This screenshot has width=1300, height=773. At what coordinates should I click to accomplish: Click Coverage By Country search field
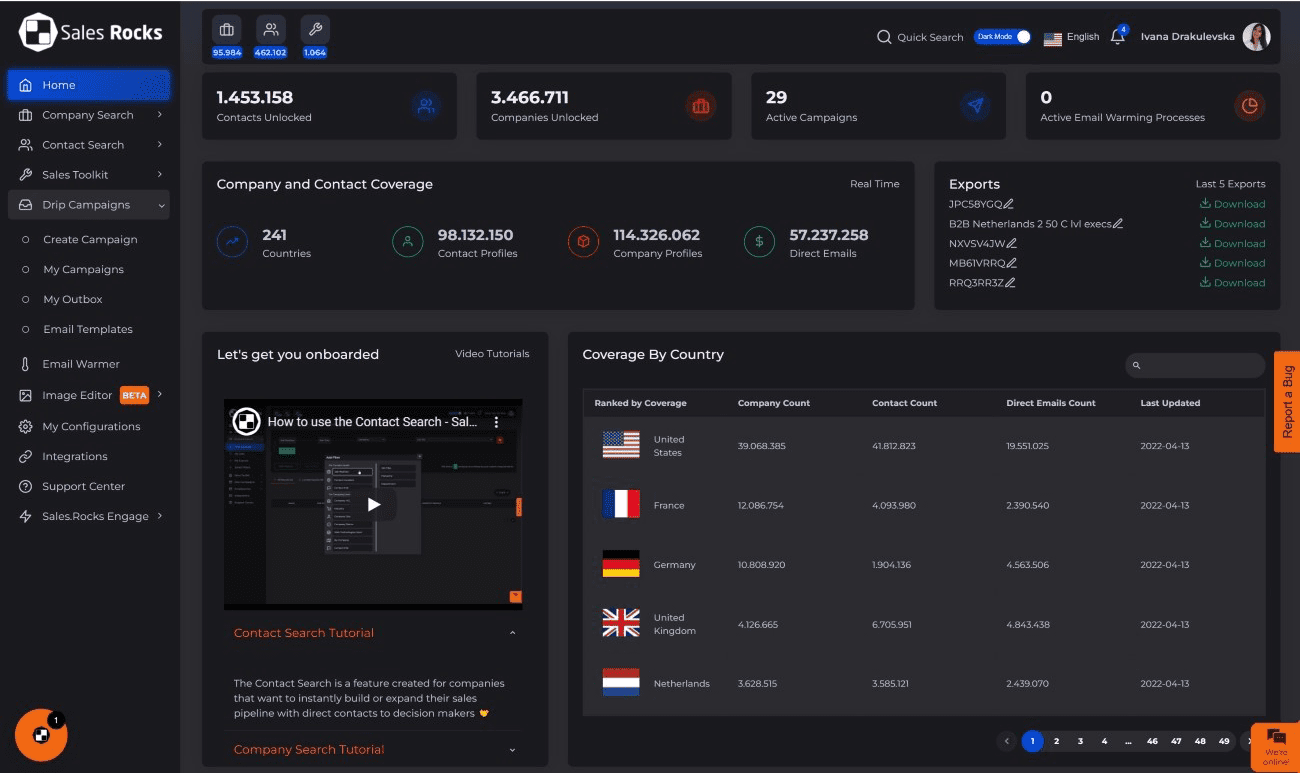1195,366
